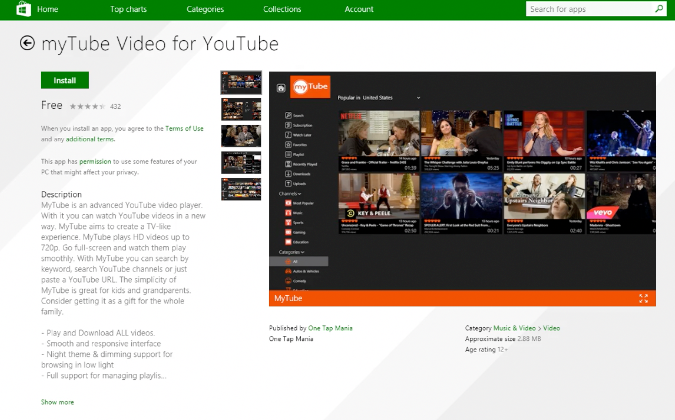Select the fourth screenshot thumbnail
This screenshot has height=420, width=675.
coord(241,163)
